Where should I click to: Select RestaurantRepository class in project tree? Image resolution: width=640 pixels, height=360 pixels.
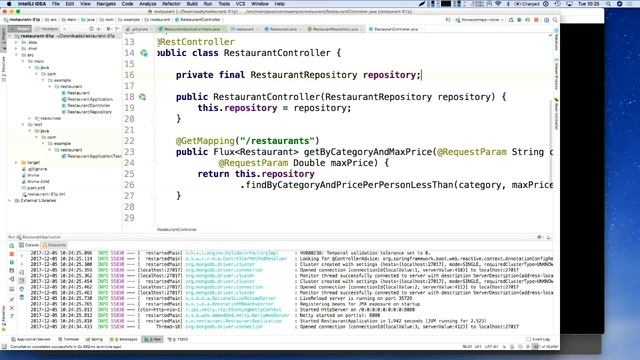tap(87, 112)
